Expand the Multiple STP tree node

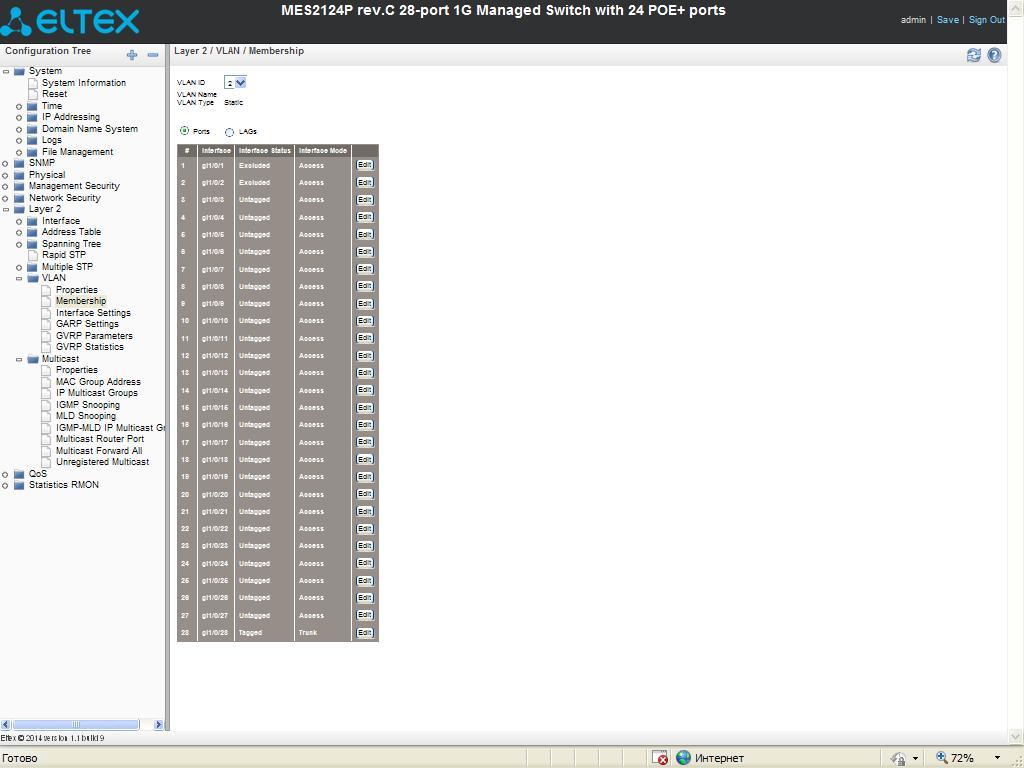[19, 267]
